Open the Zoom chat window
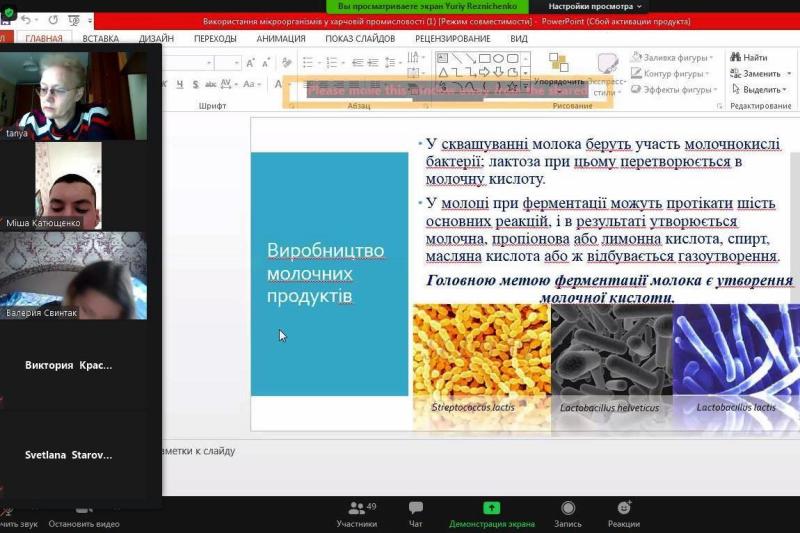 click(416, 514)
